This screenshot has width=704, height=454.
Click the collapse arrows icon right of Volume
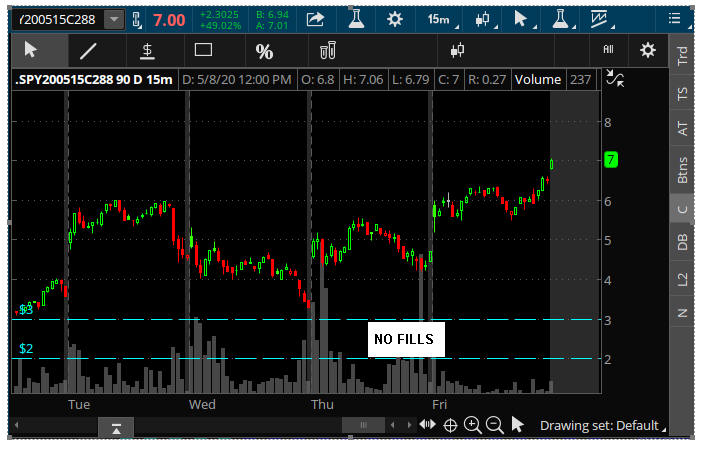(615, 78)
